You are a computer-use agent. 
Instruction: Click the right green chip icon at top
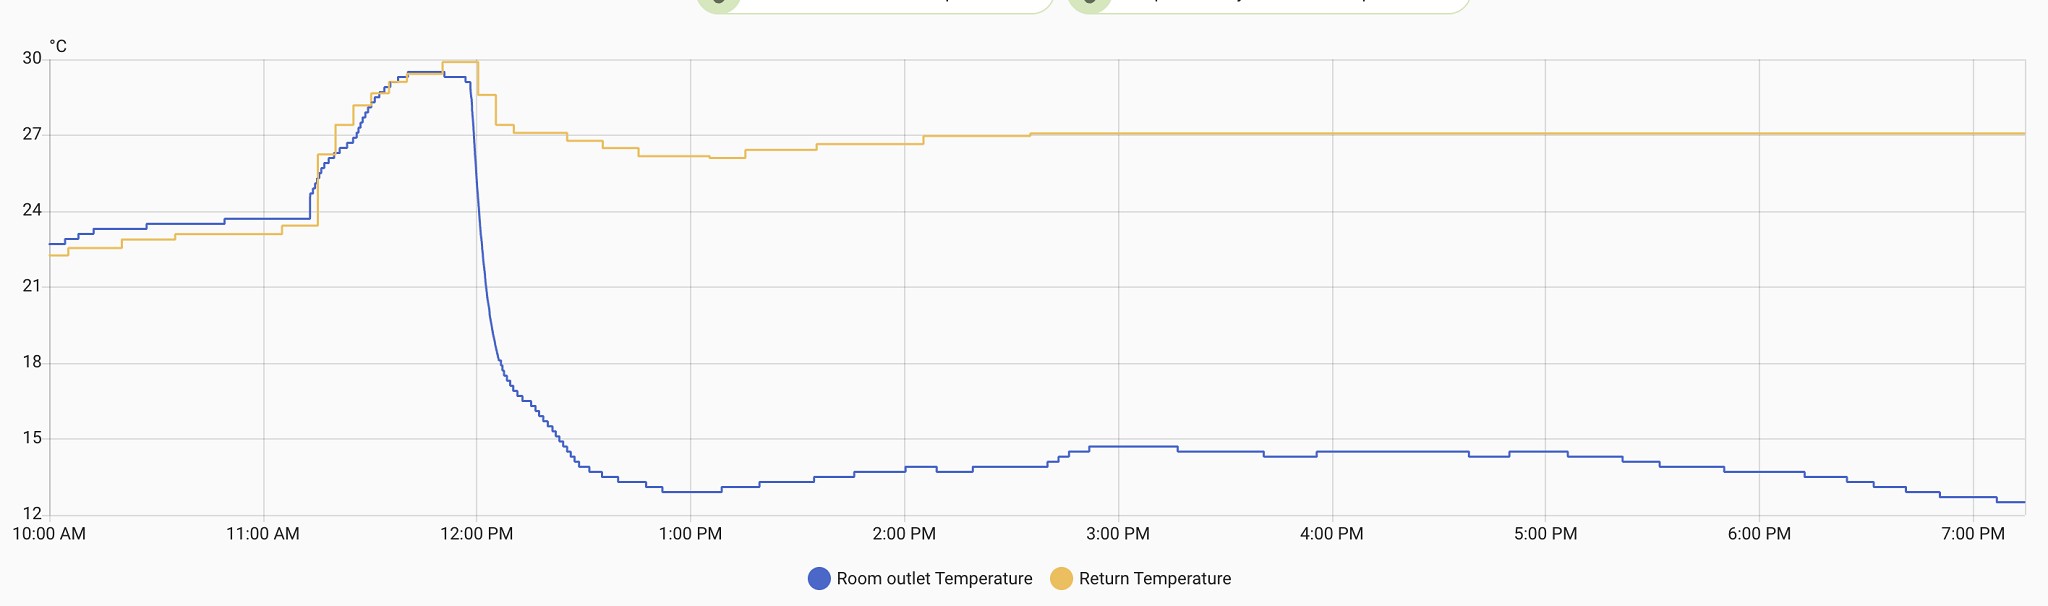click(x=1090, y=3)
